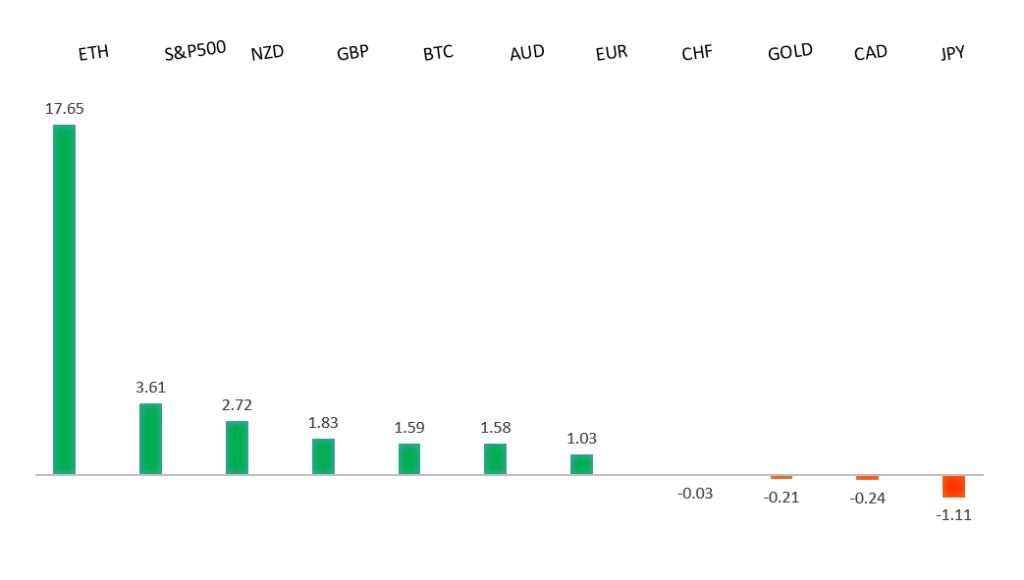Click the ETH category label
The height and width of the screenshot is (580, 1024).
coord(93,54)
